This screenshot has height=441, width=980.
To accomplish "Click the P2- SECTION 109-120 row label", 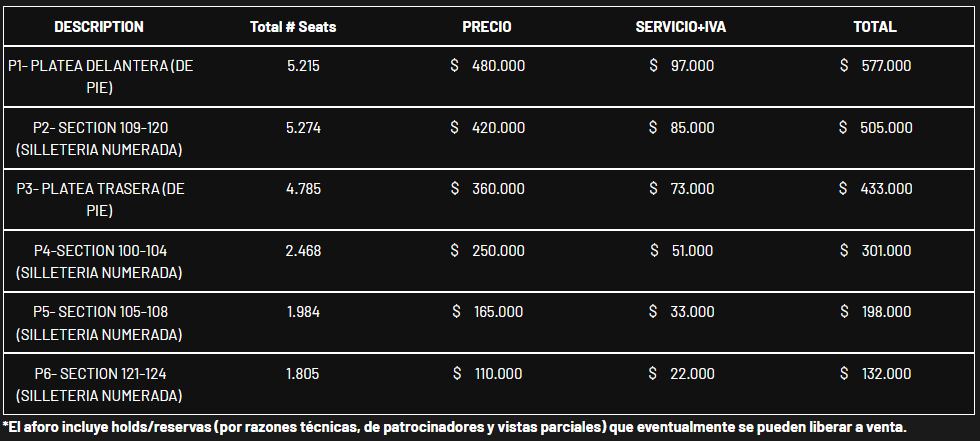I will click(x=100, y=138).
